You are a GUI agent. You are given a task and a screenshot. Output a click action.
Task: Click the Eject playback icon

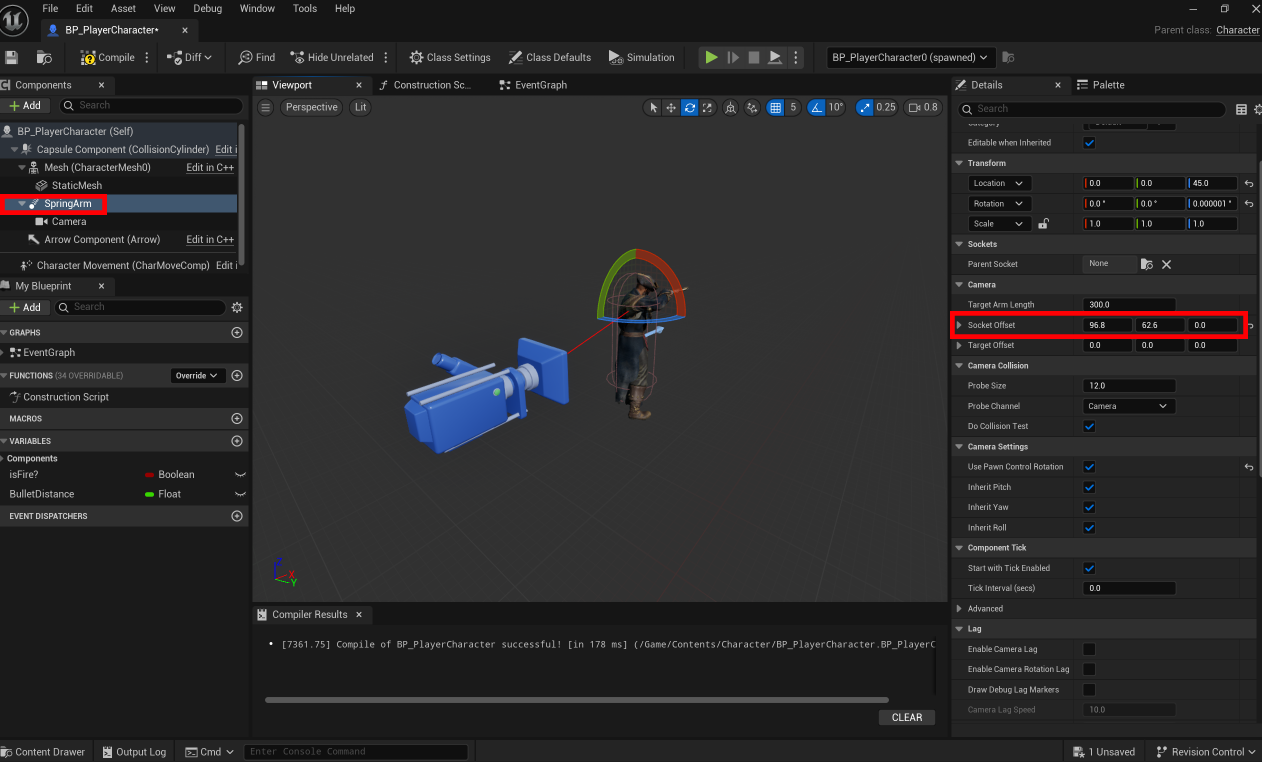[x=775, y=58]
